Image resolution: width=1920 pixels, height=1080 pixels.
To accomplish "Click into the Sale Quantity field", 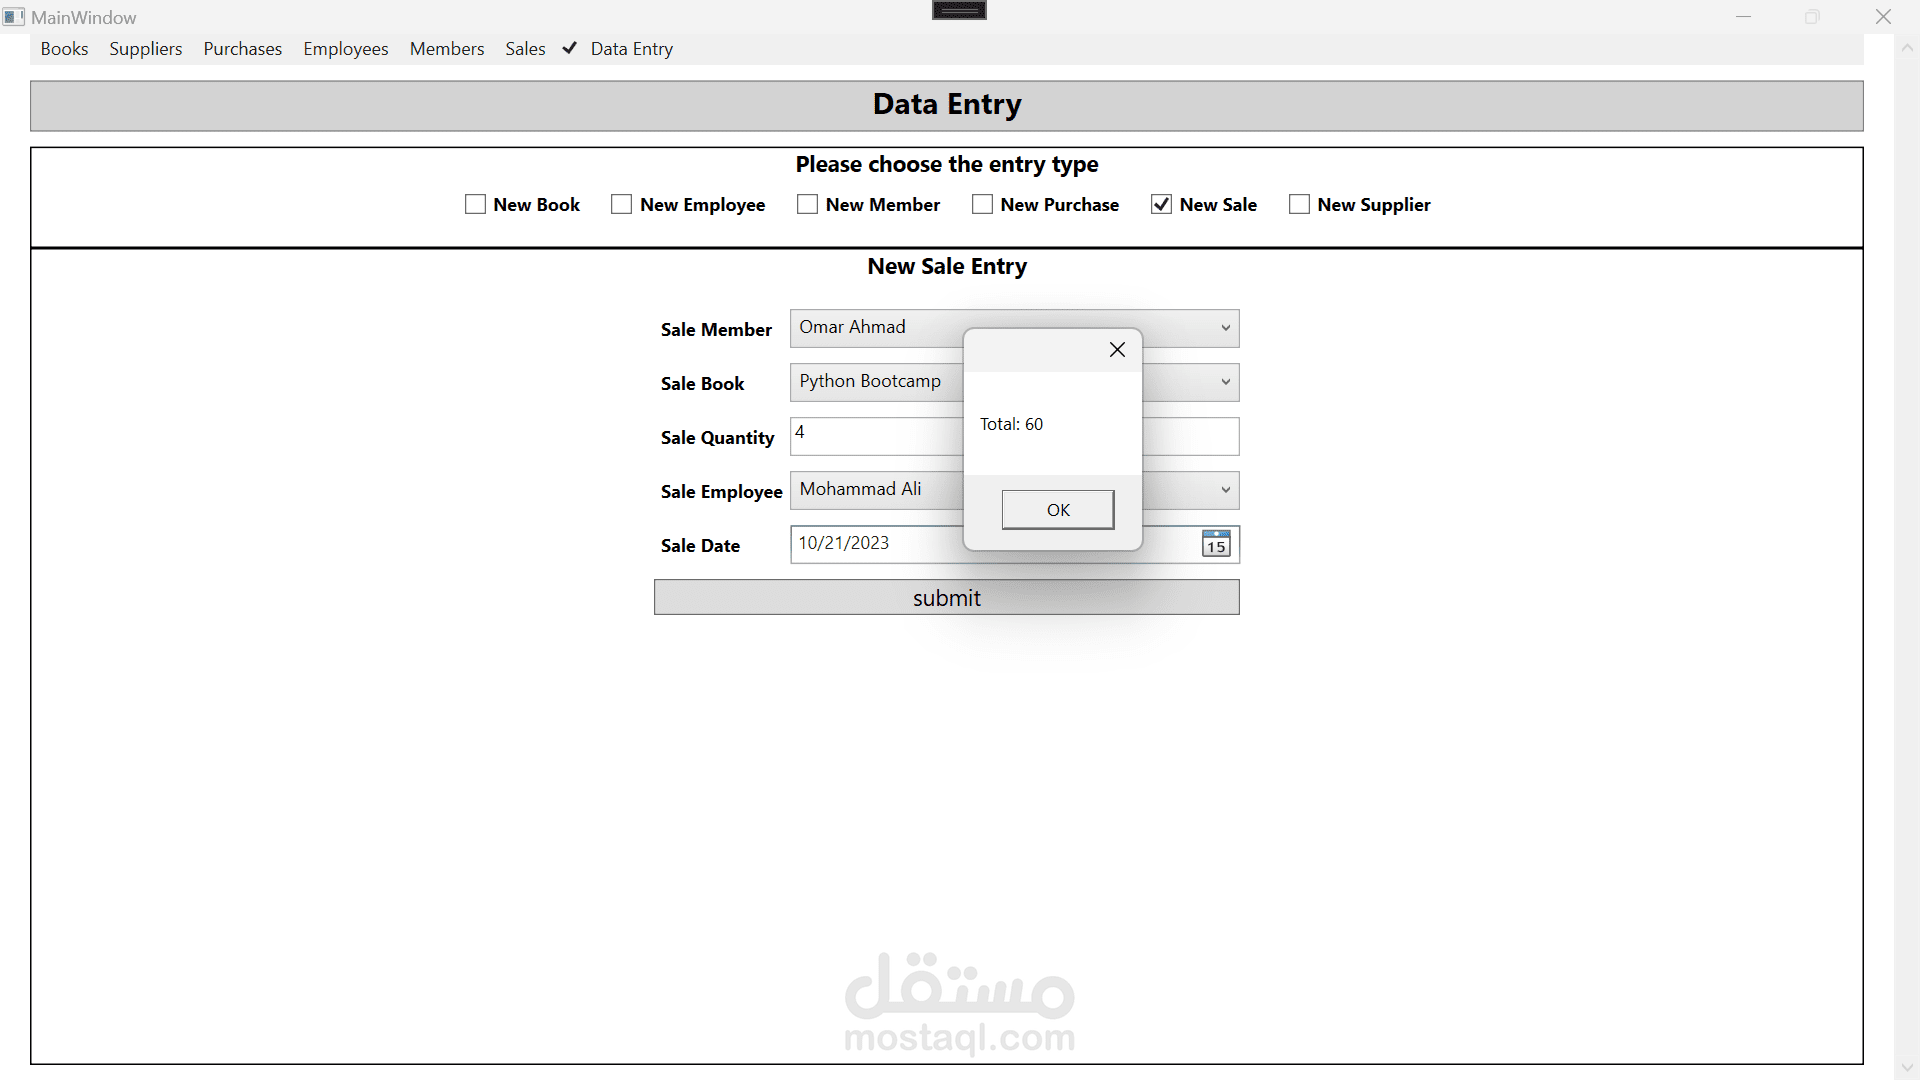I will coord(875,437).
